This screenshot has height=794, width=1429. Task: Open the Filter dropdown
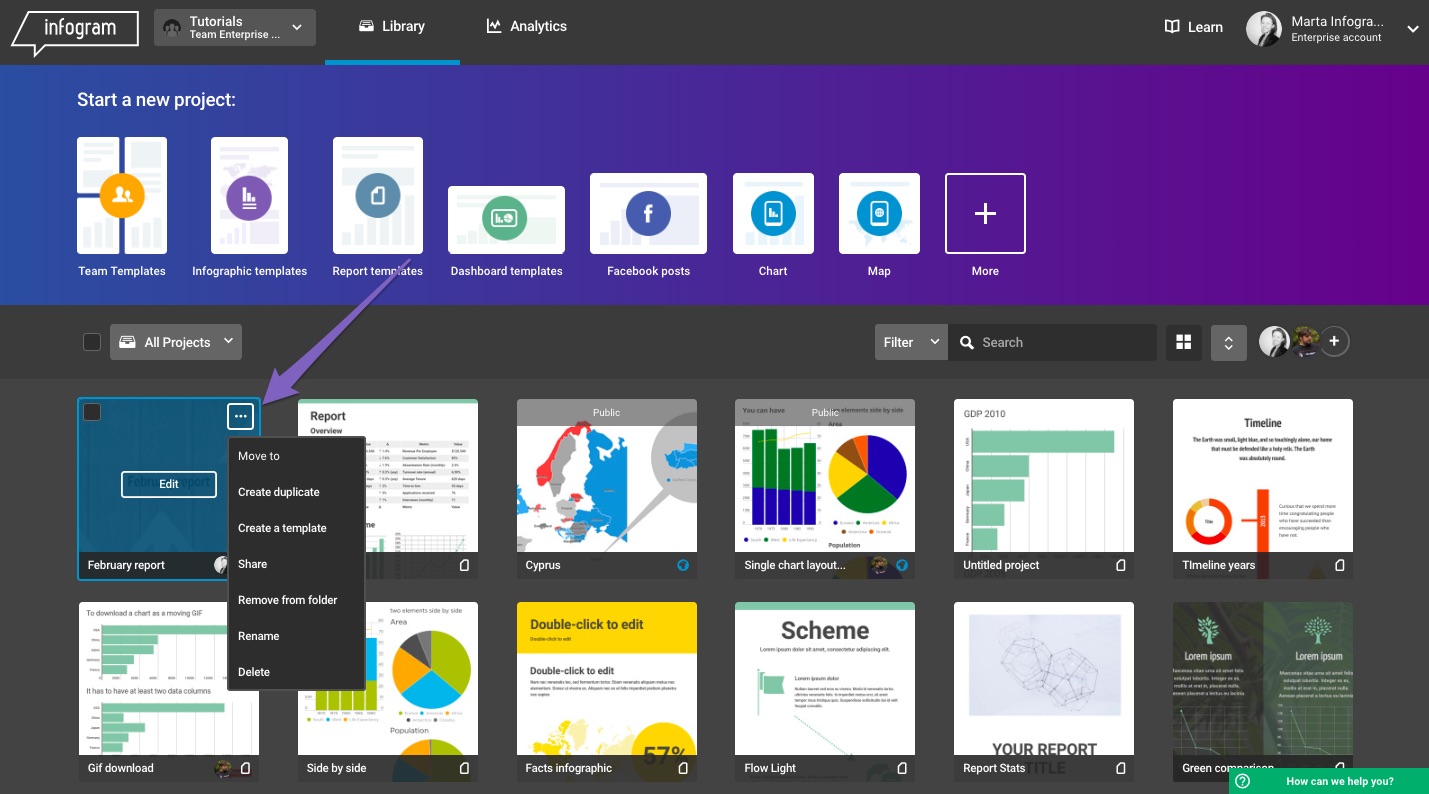click(910, 342)
